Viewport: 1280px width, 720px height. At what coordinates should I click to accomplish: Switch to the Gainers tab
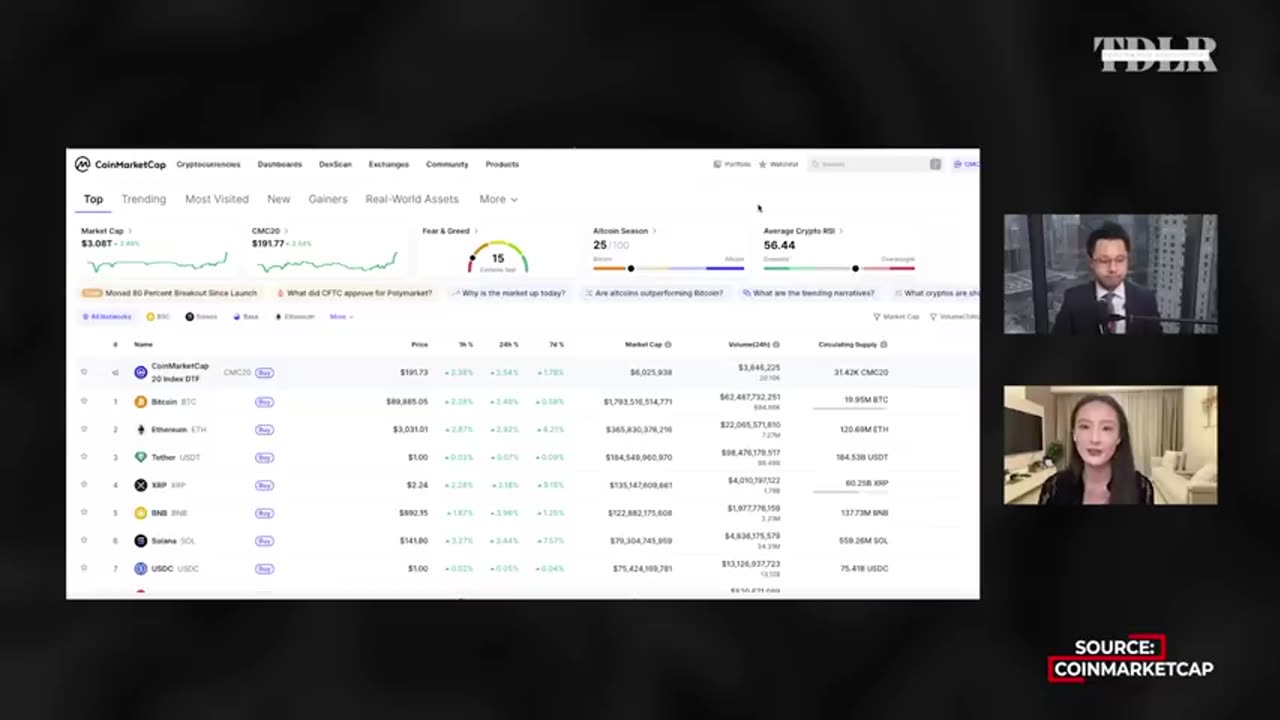coord(328,199)
